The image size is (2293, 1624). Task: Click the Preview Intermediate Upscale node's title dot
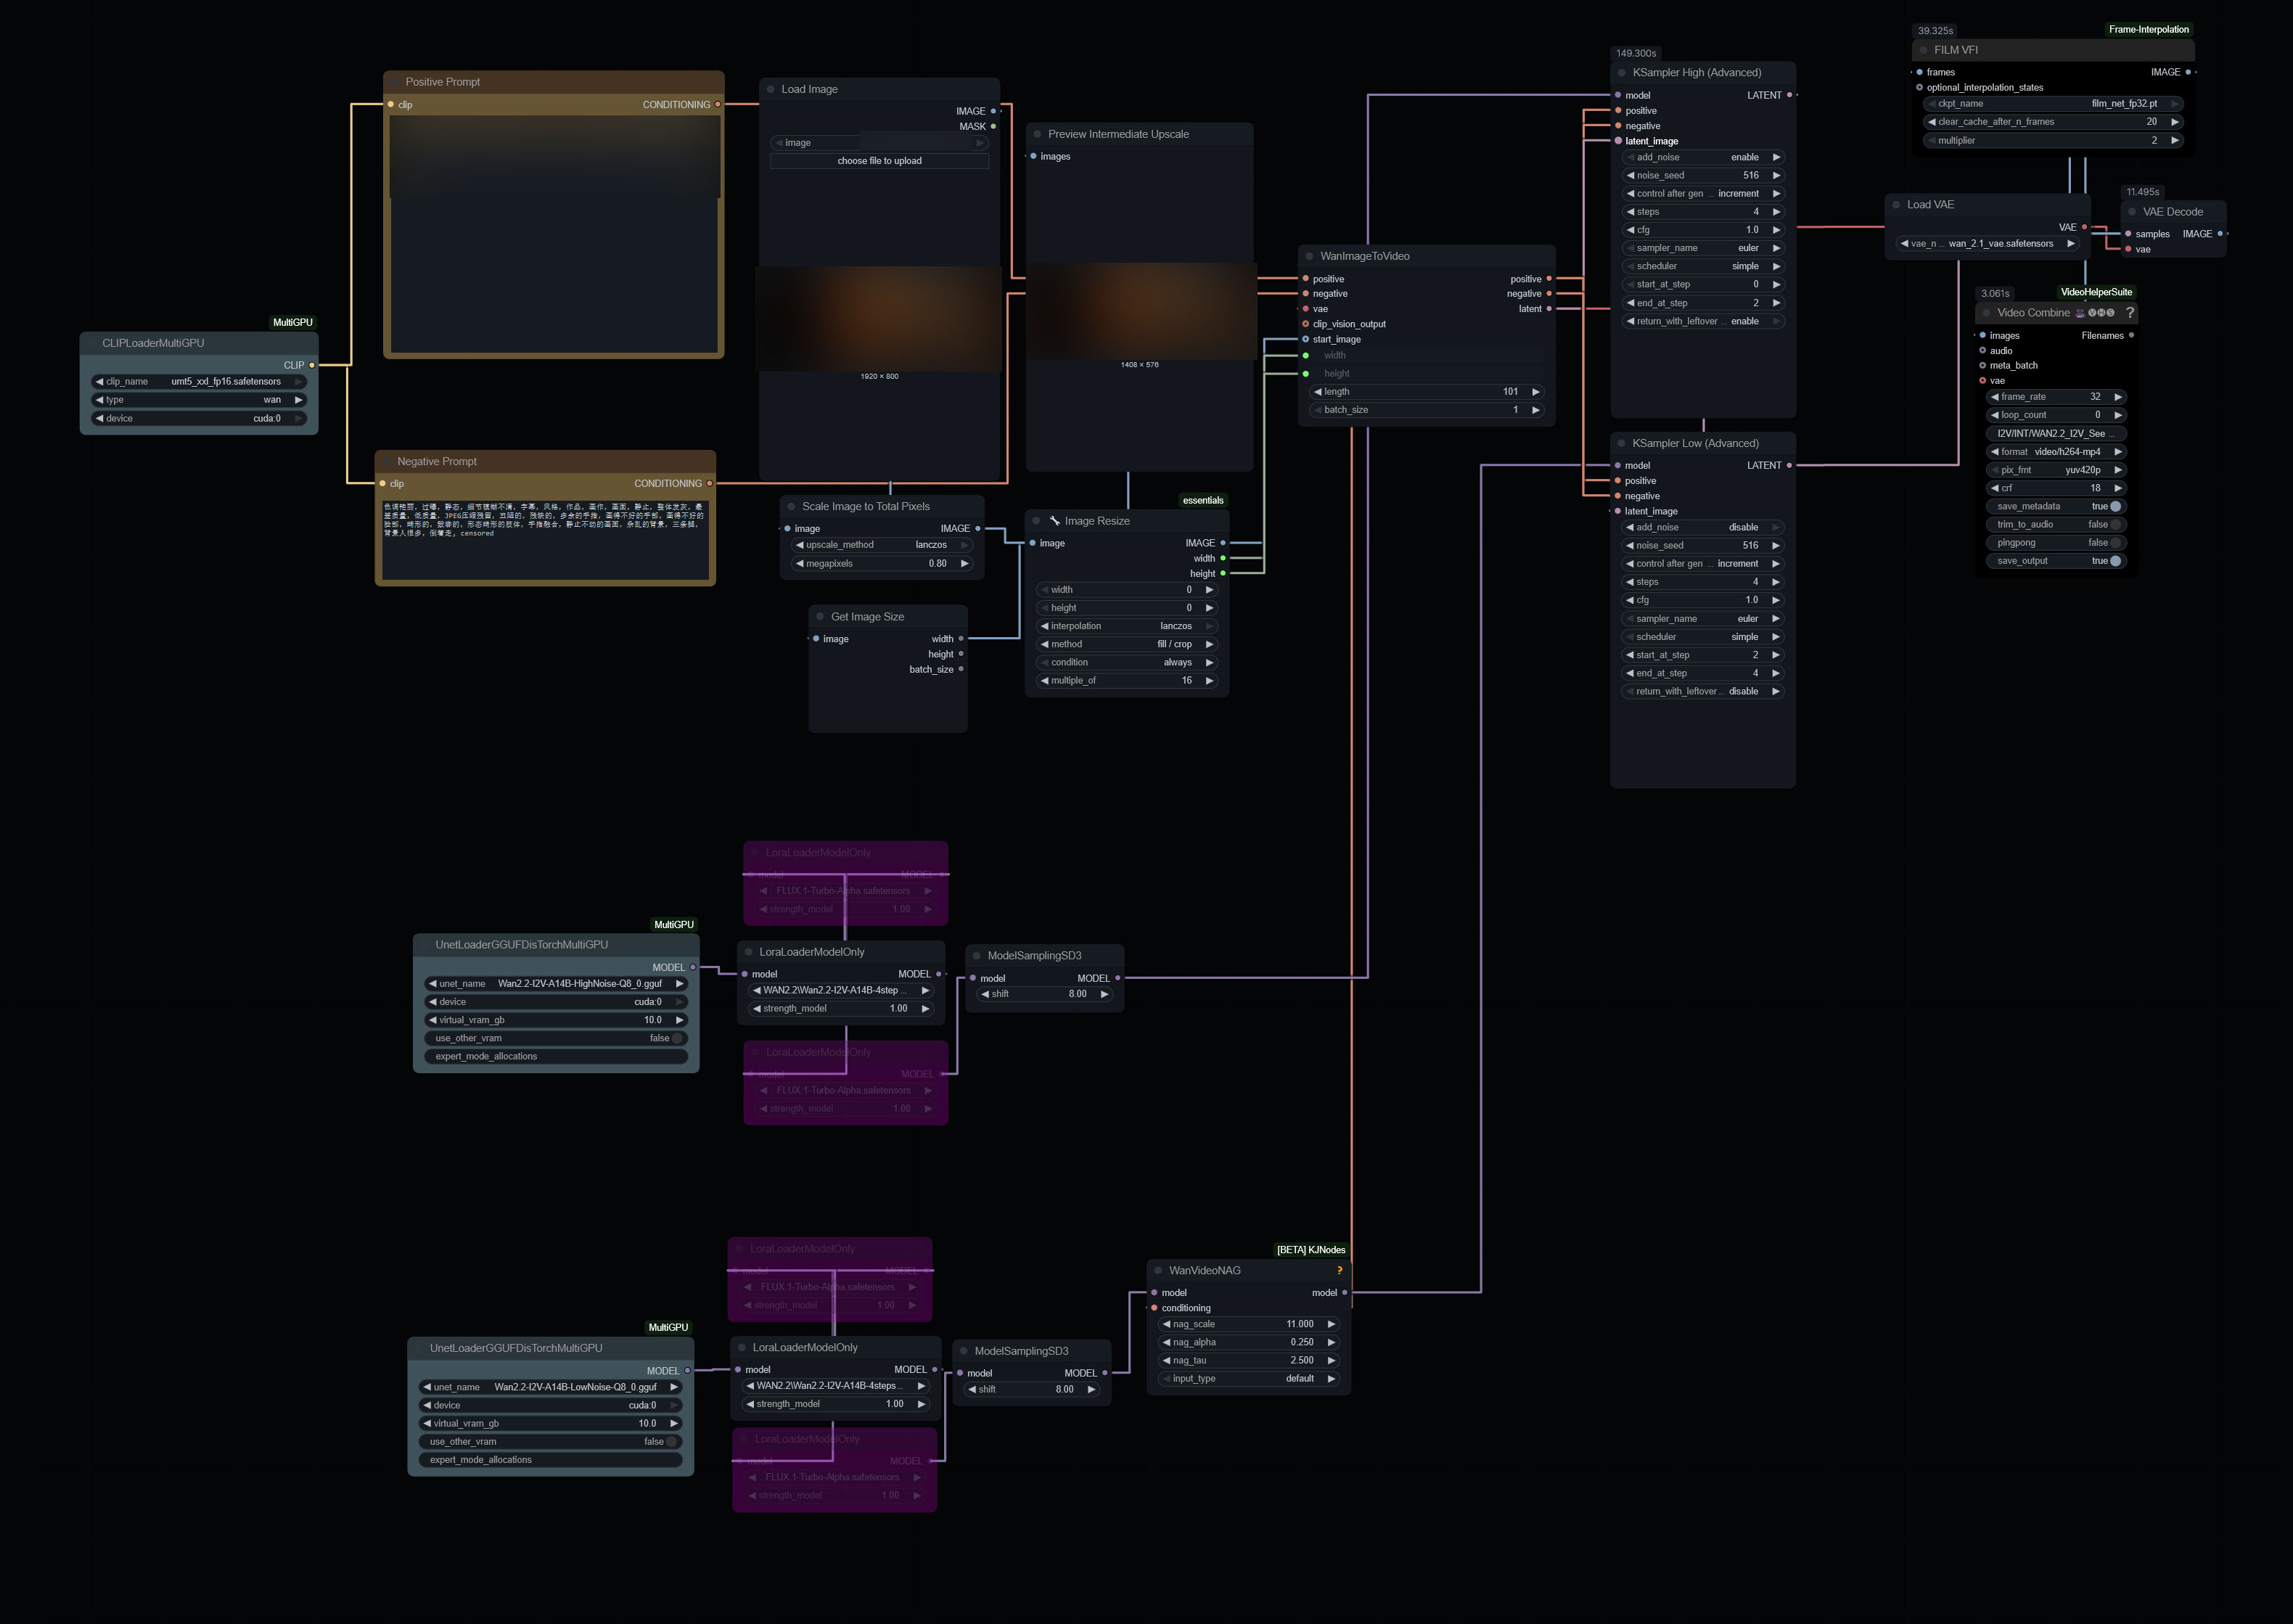click(x=1037, y=134)
